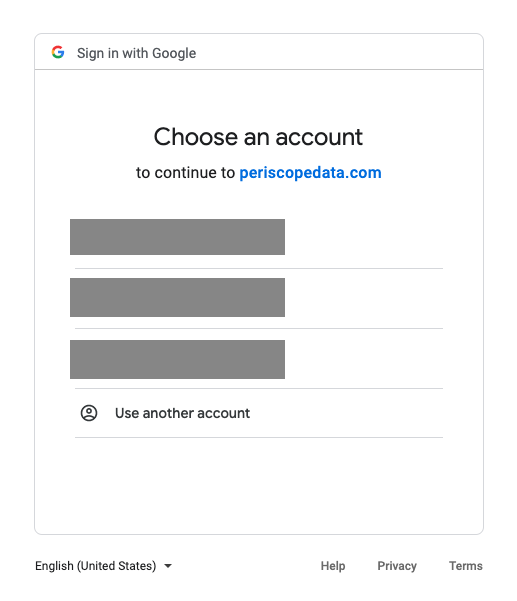Click the empty right side of the sign-in header bar
The height and width of the screenshot is (601, 517).
pos(339,52)
